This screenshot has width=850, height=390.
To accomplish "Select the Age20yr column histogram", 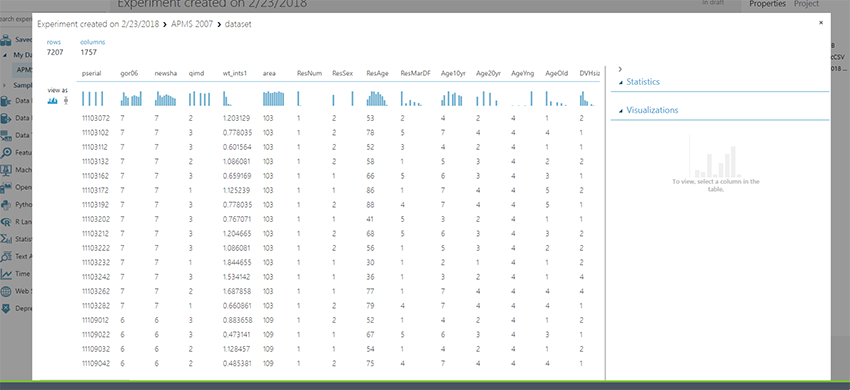I will pos(487,99).
